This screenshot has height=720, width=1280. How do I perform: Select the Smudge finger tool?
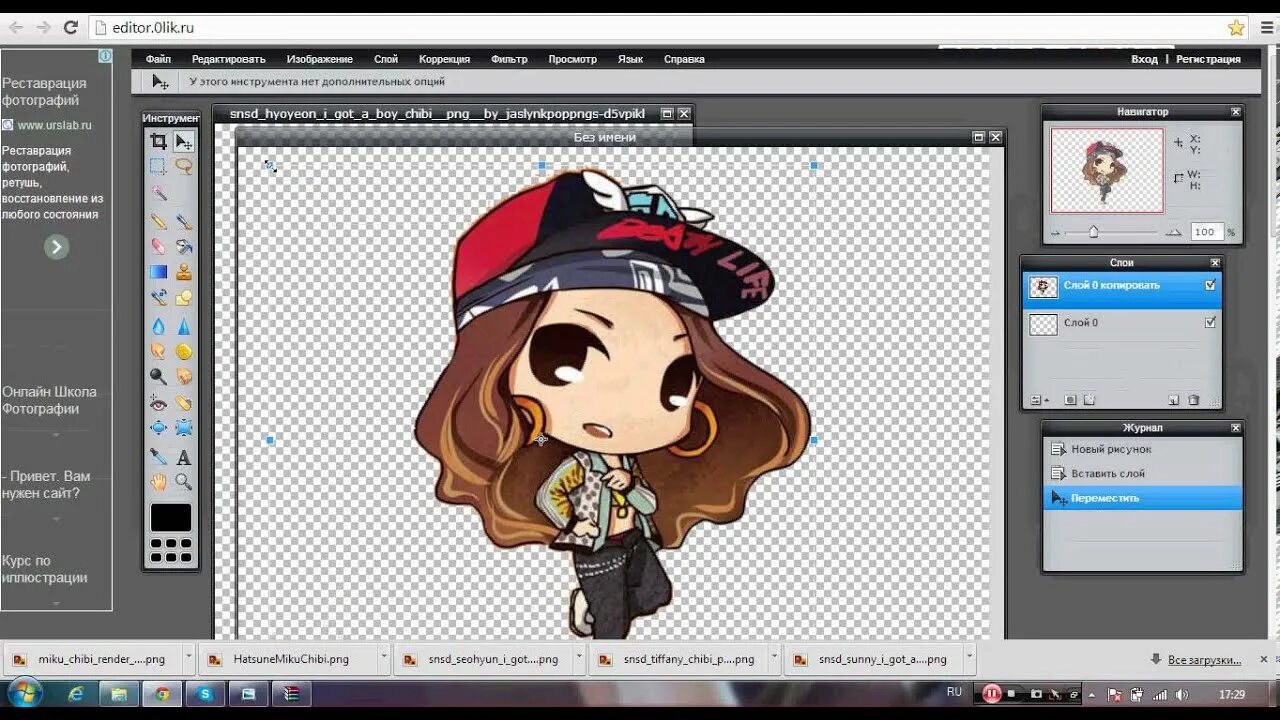158,351
